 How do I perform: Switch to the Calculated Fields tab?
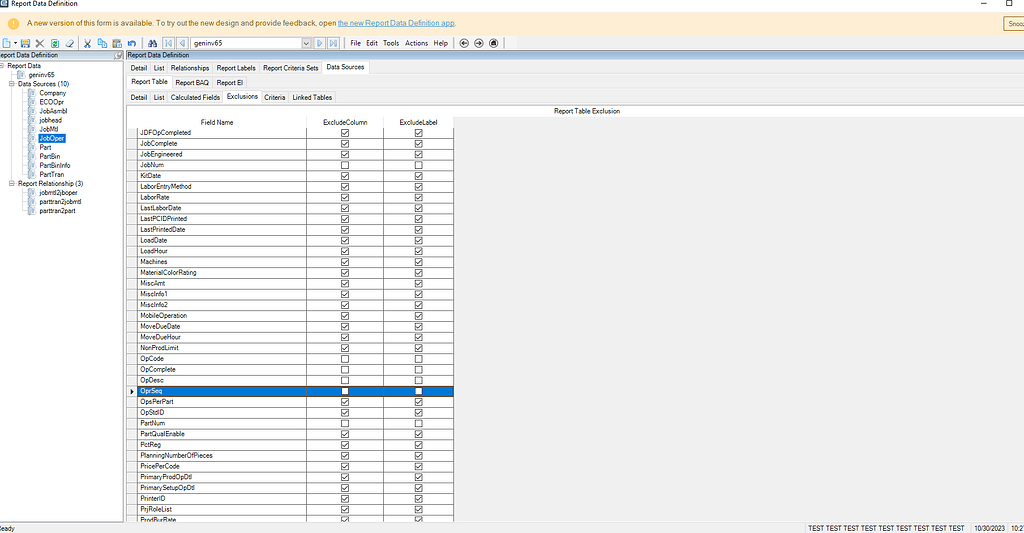pyautogui.click(x=195, y=97)
